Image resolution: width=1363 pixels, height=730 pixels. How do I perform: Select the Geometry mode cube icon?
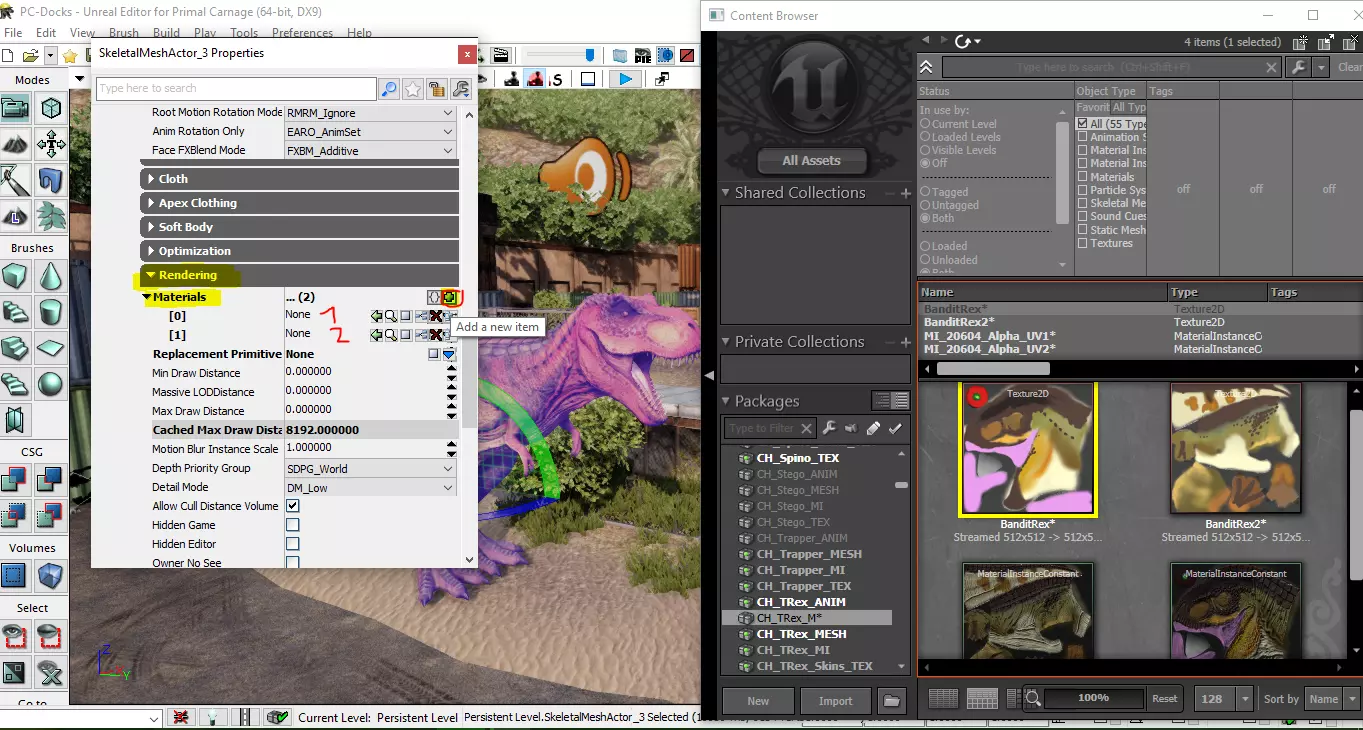click(50, 108)
